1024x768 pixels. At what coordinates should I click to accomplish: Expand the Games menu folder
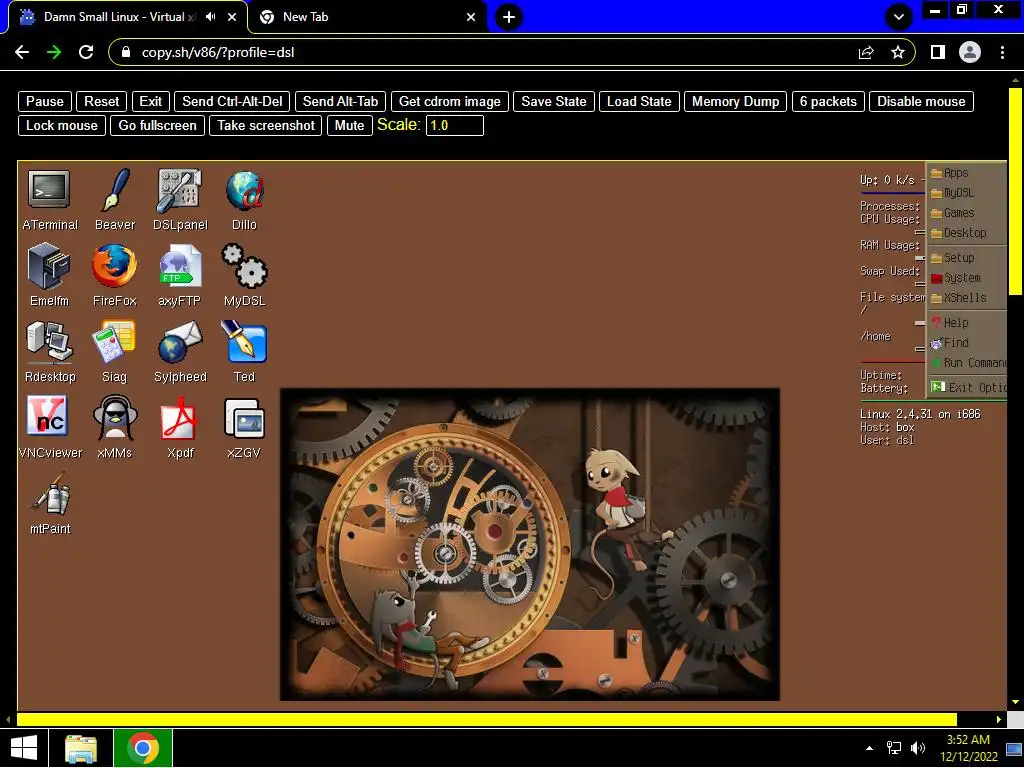(x=967, y=213)
